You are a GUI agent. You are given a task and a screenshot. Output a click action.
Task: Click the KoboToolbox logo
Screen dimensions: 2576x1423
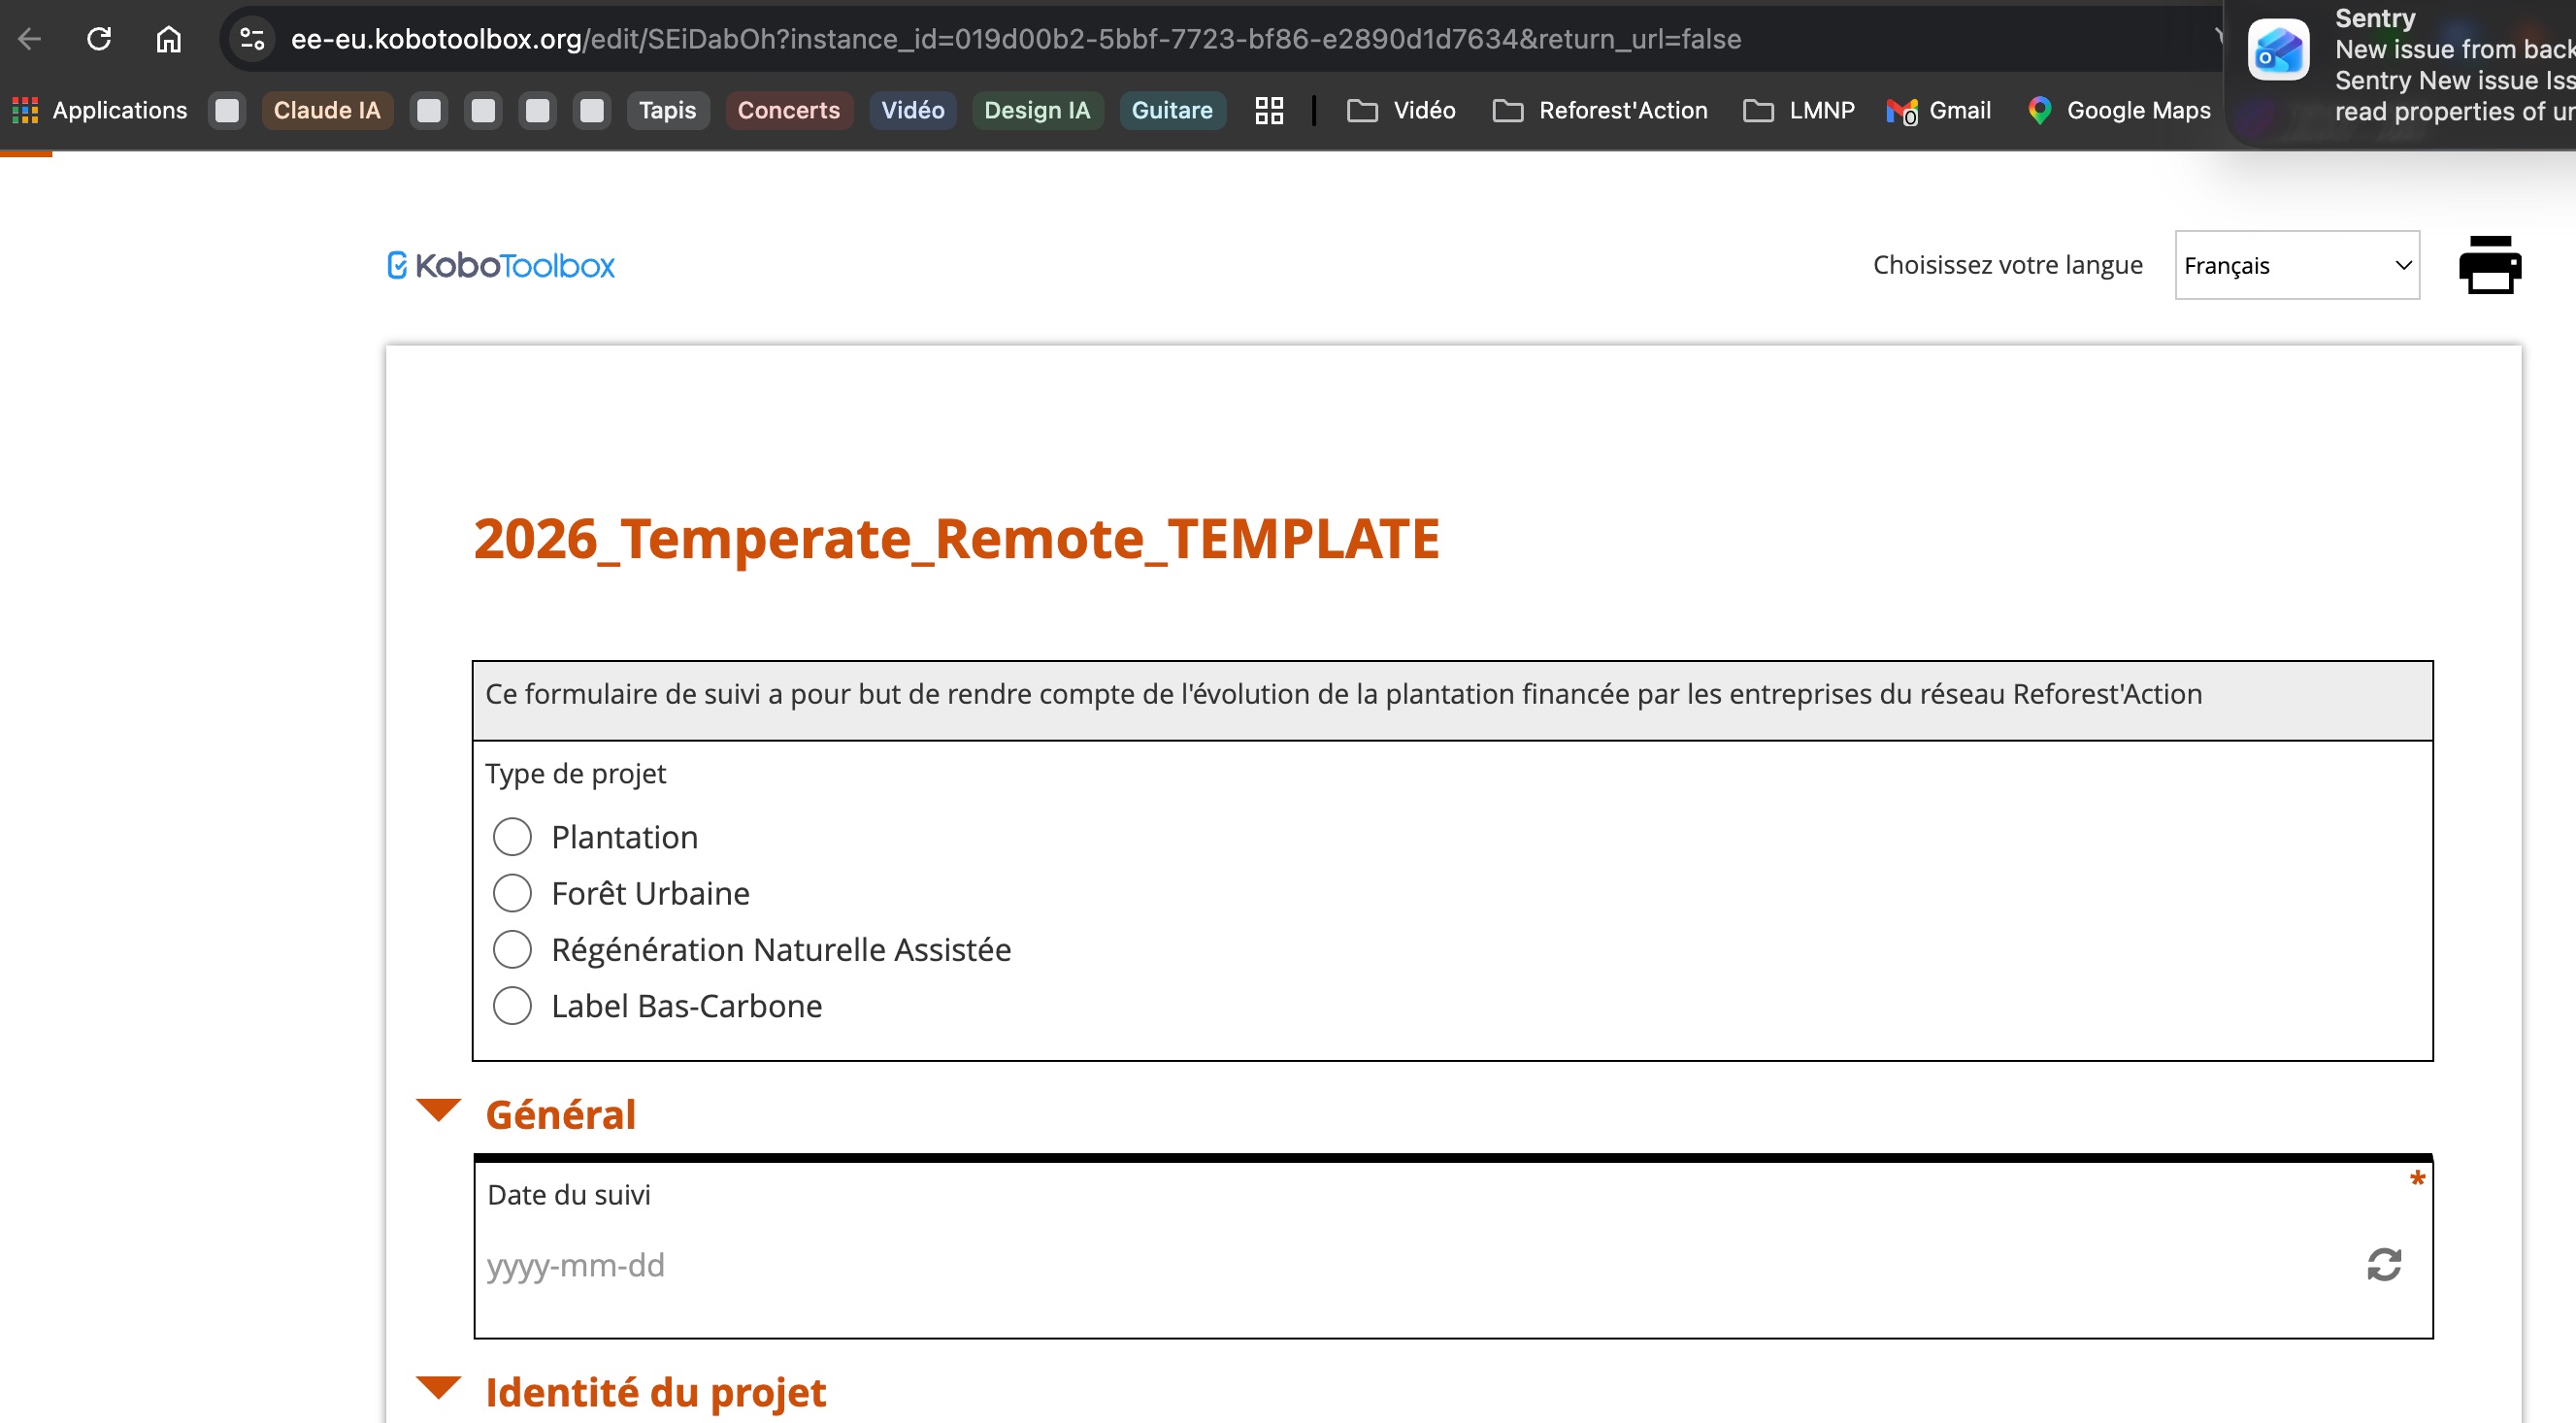tap(501, 265)
